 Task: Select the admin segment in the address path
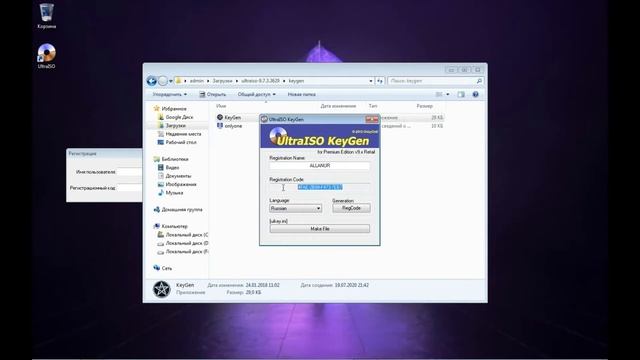196,81
